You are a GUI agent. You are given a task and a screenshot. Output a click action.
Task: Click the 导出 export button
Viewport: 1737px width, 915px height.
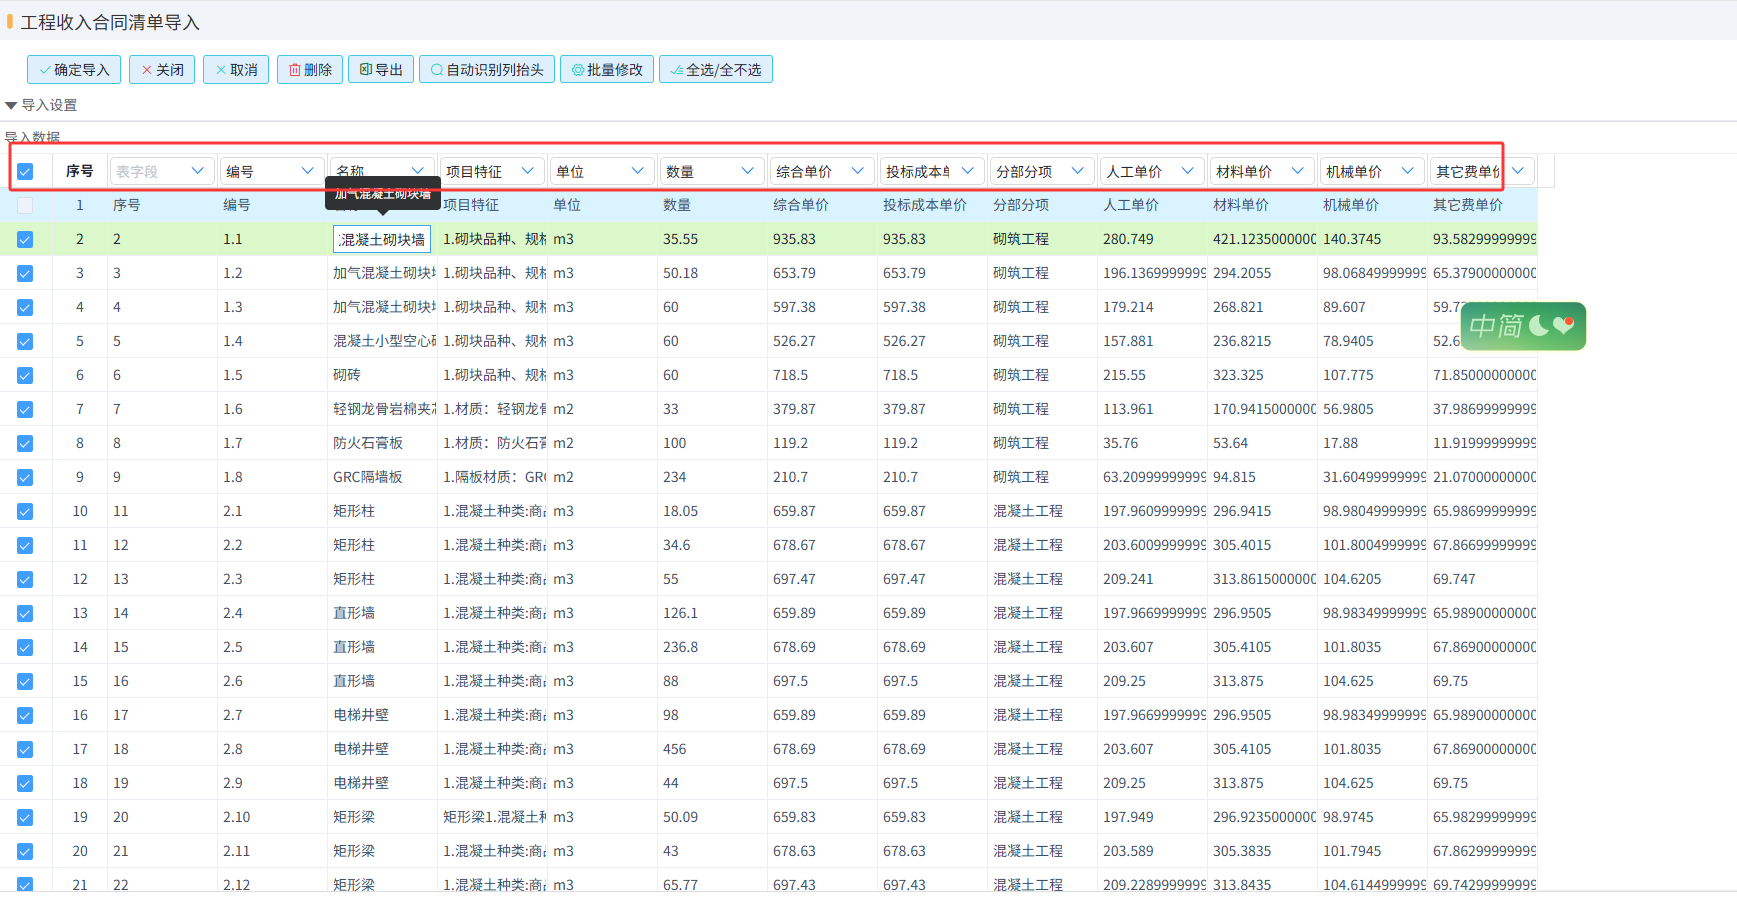[381, 69]
